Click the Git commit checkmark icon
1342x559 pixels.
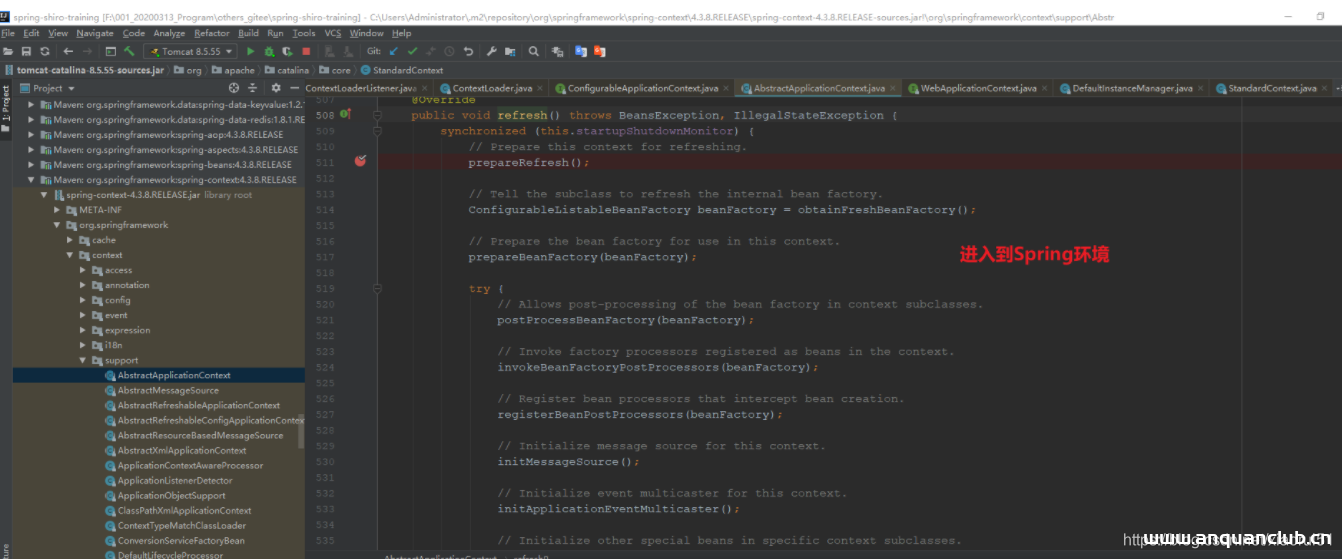(412, 51)
